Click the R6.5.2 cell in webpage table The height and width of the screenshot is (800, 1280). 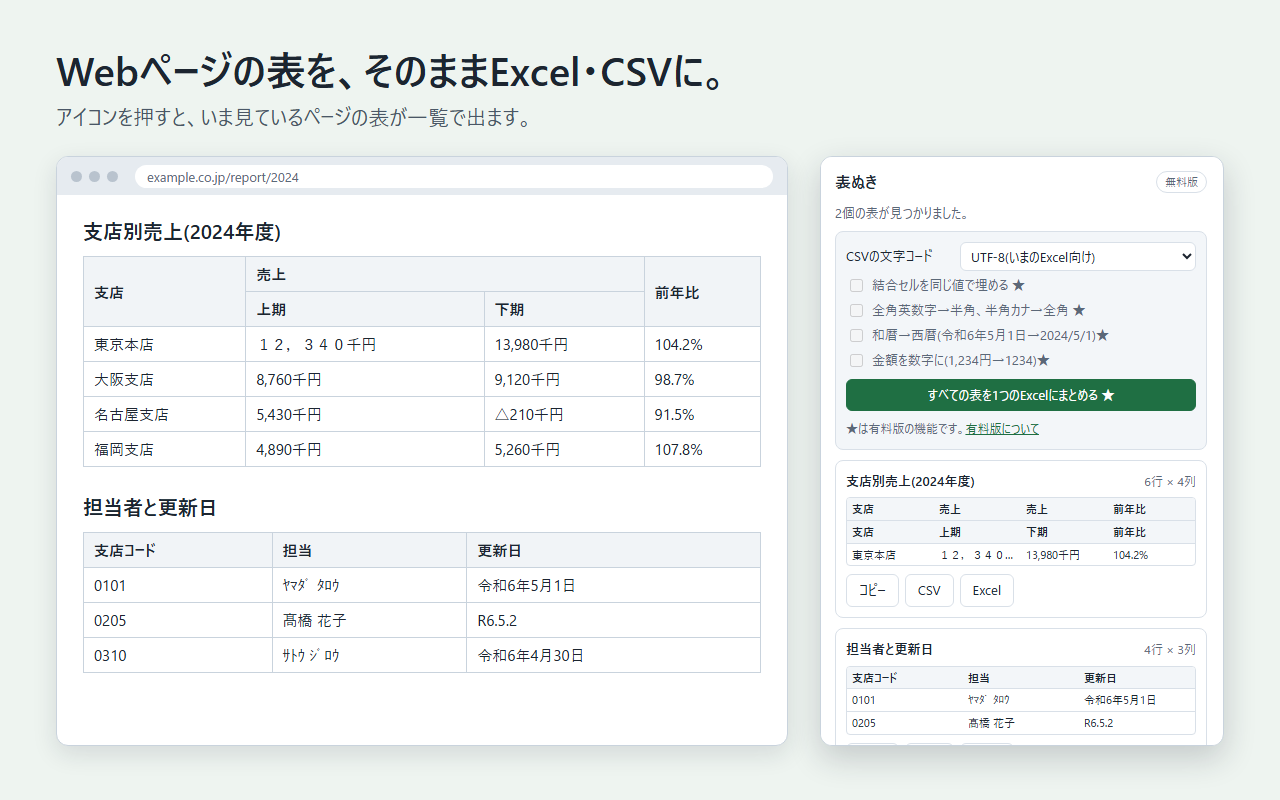(613, 620)
